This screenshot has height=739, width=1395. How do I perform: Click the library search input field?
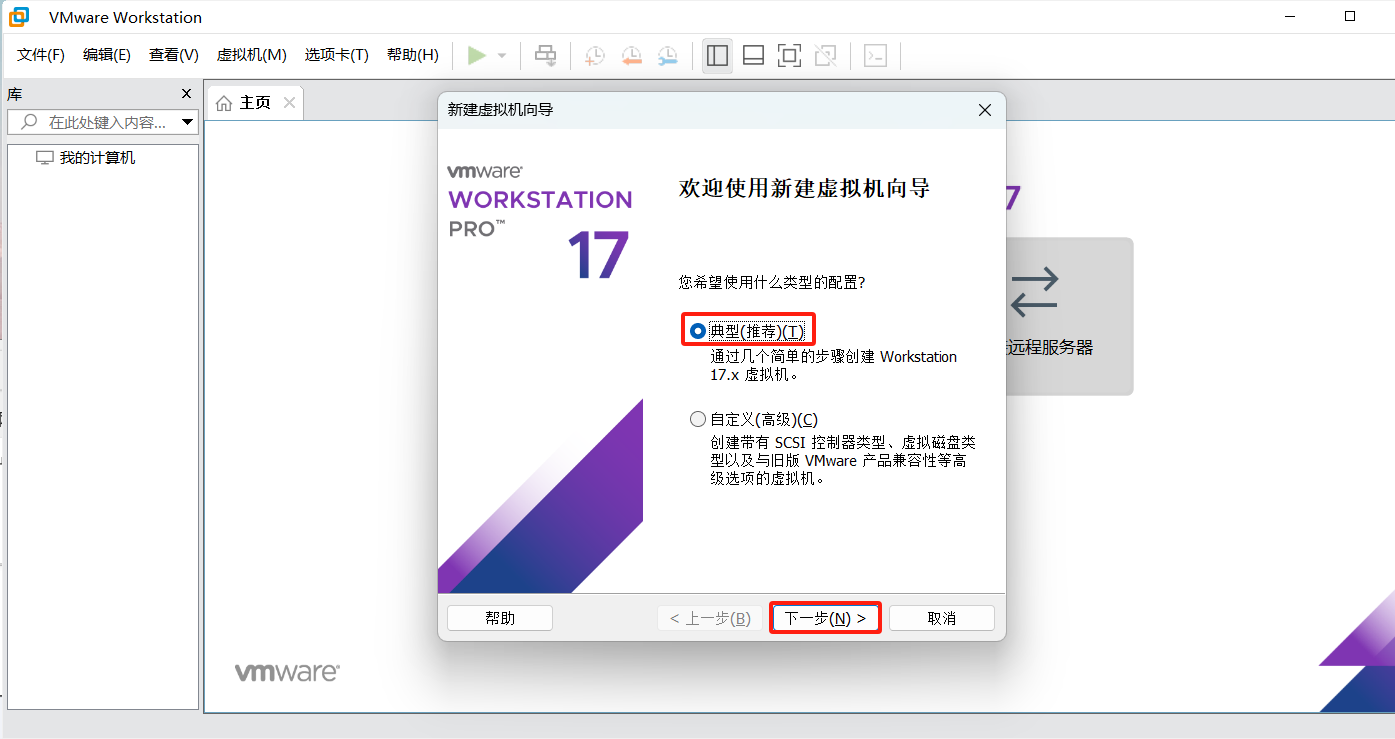tap(103, 122)
